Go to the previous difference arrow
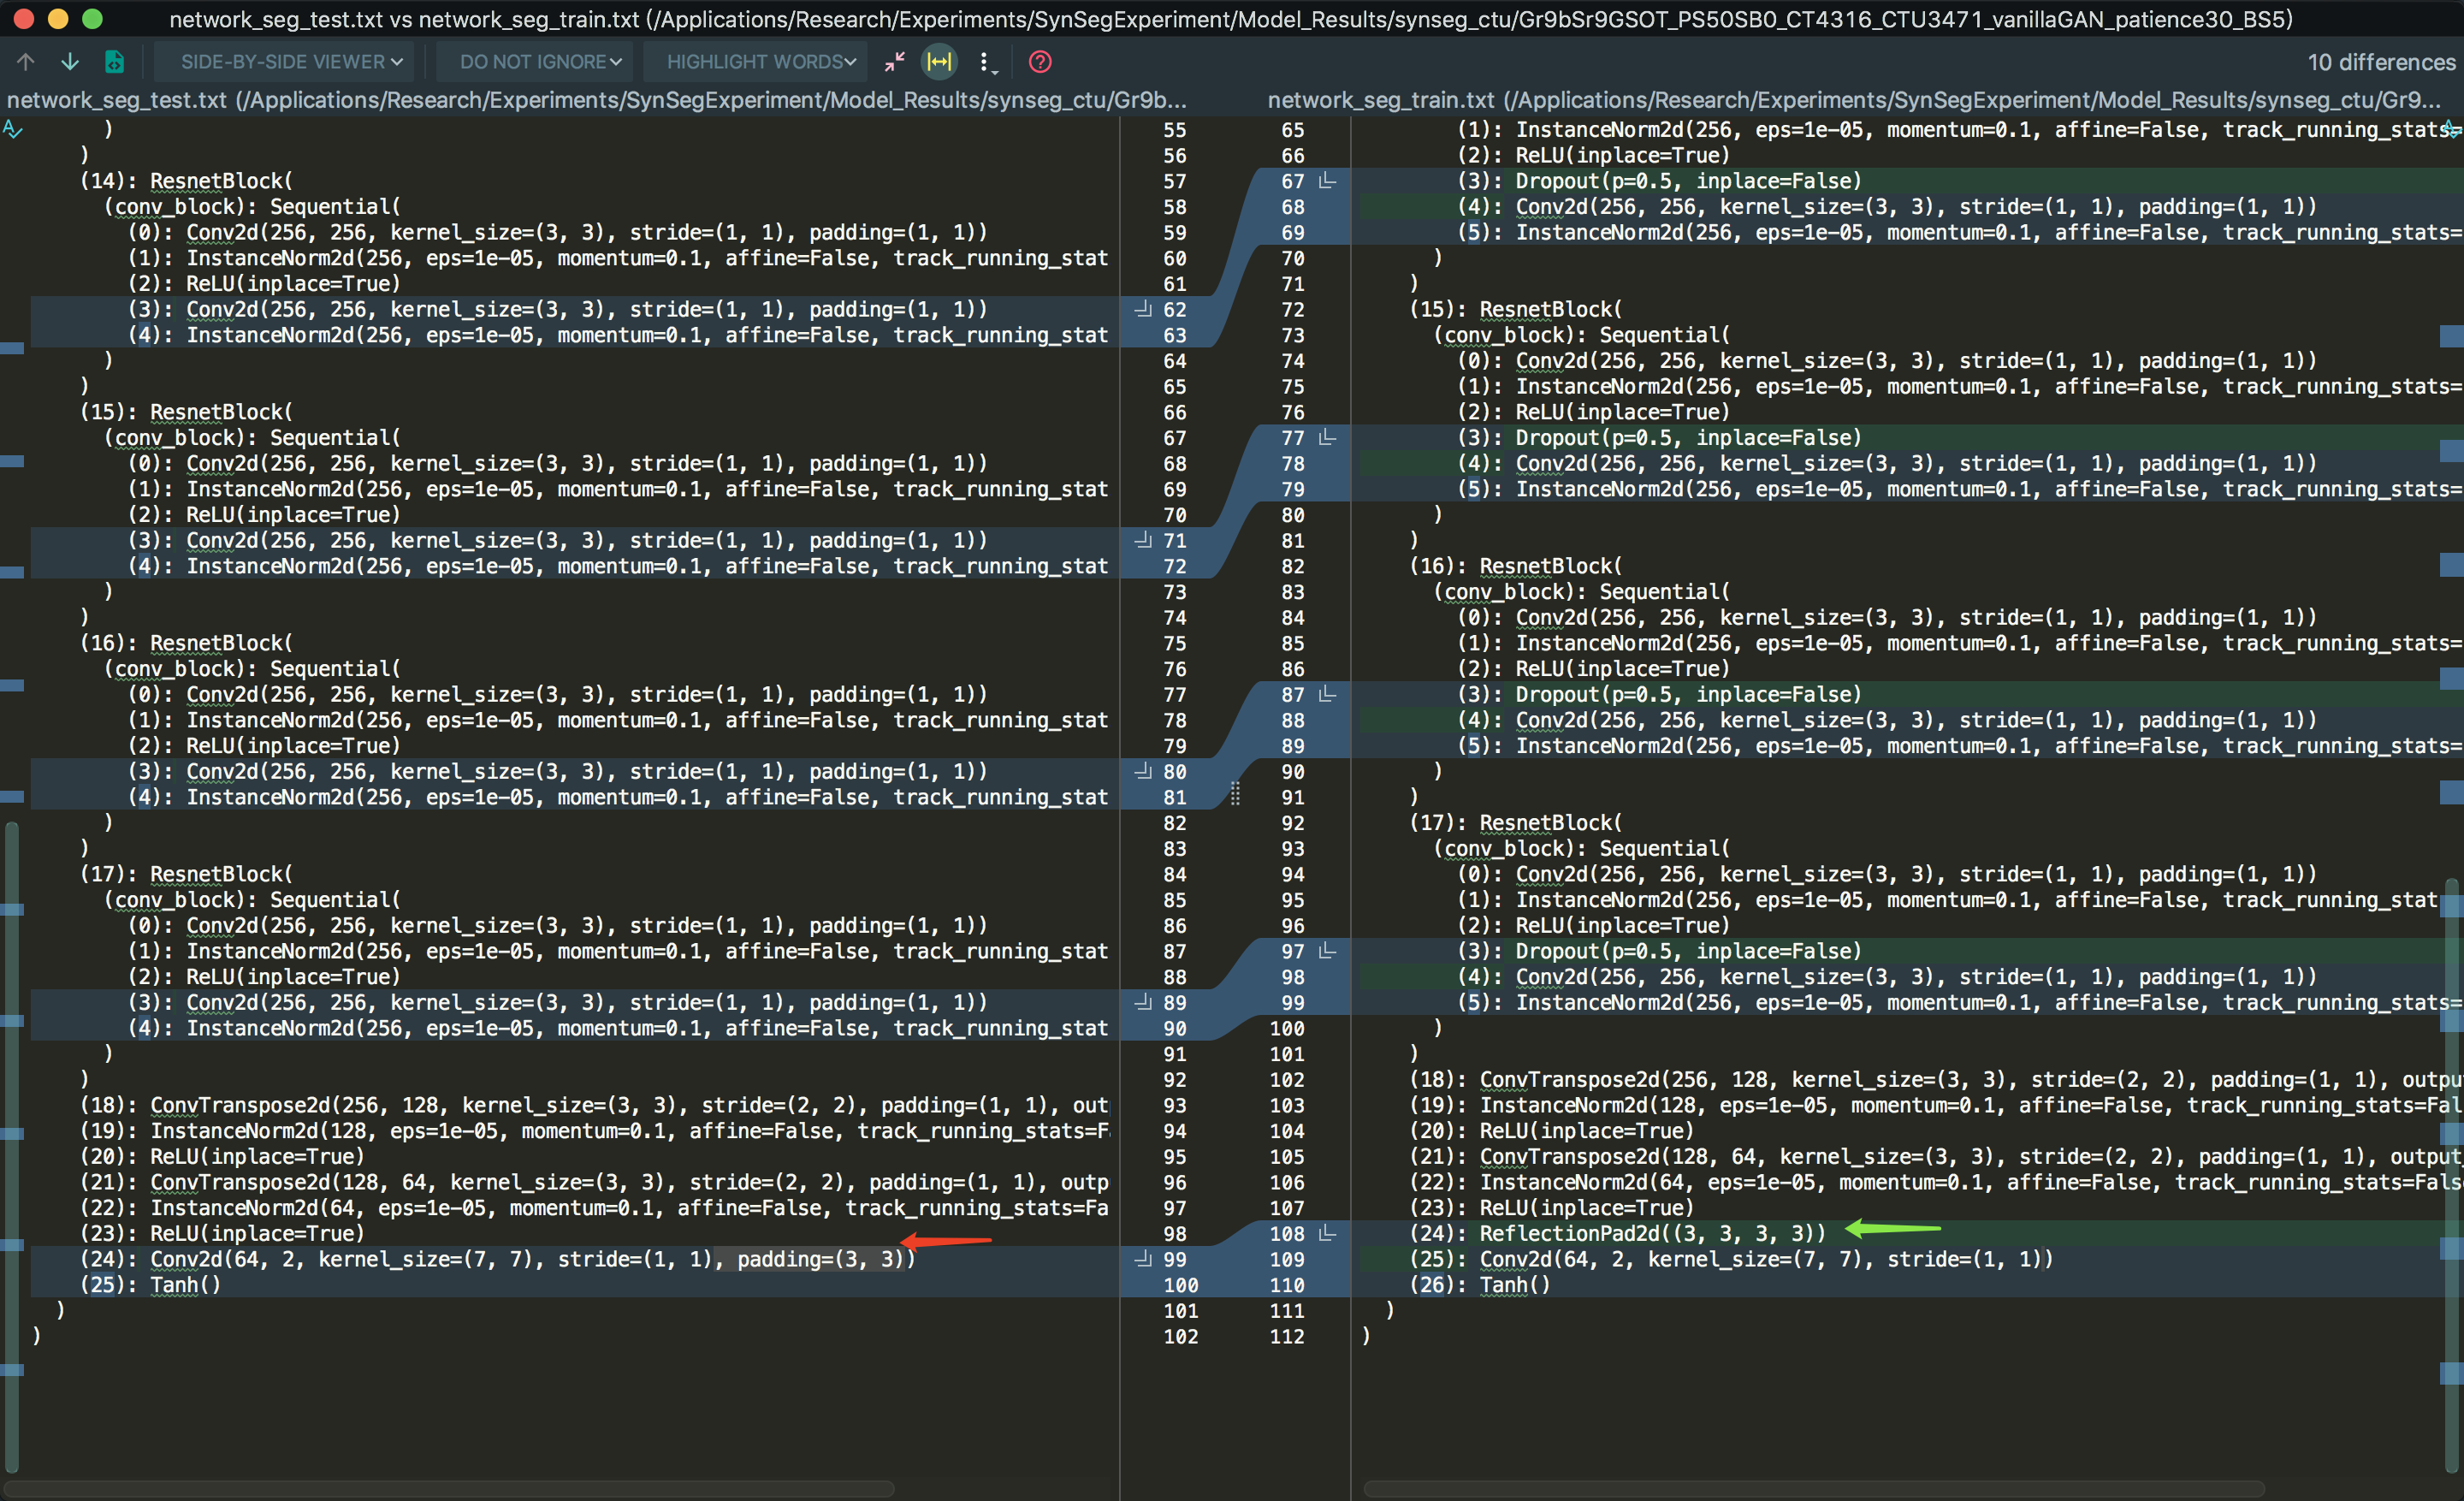 (26, 62)
